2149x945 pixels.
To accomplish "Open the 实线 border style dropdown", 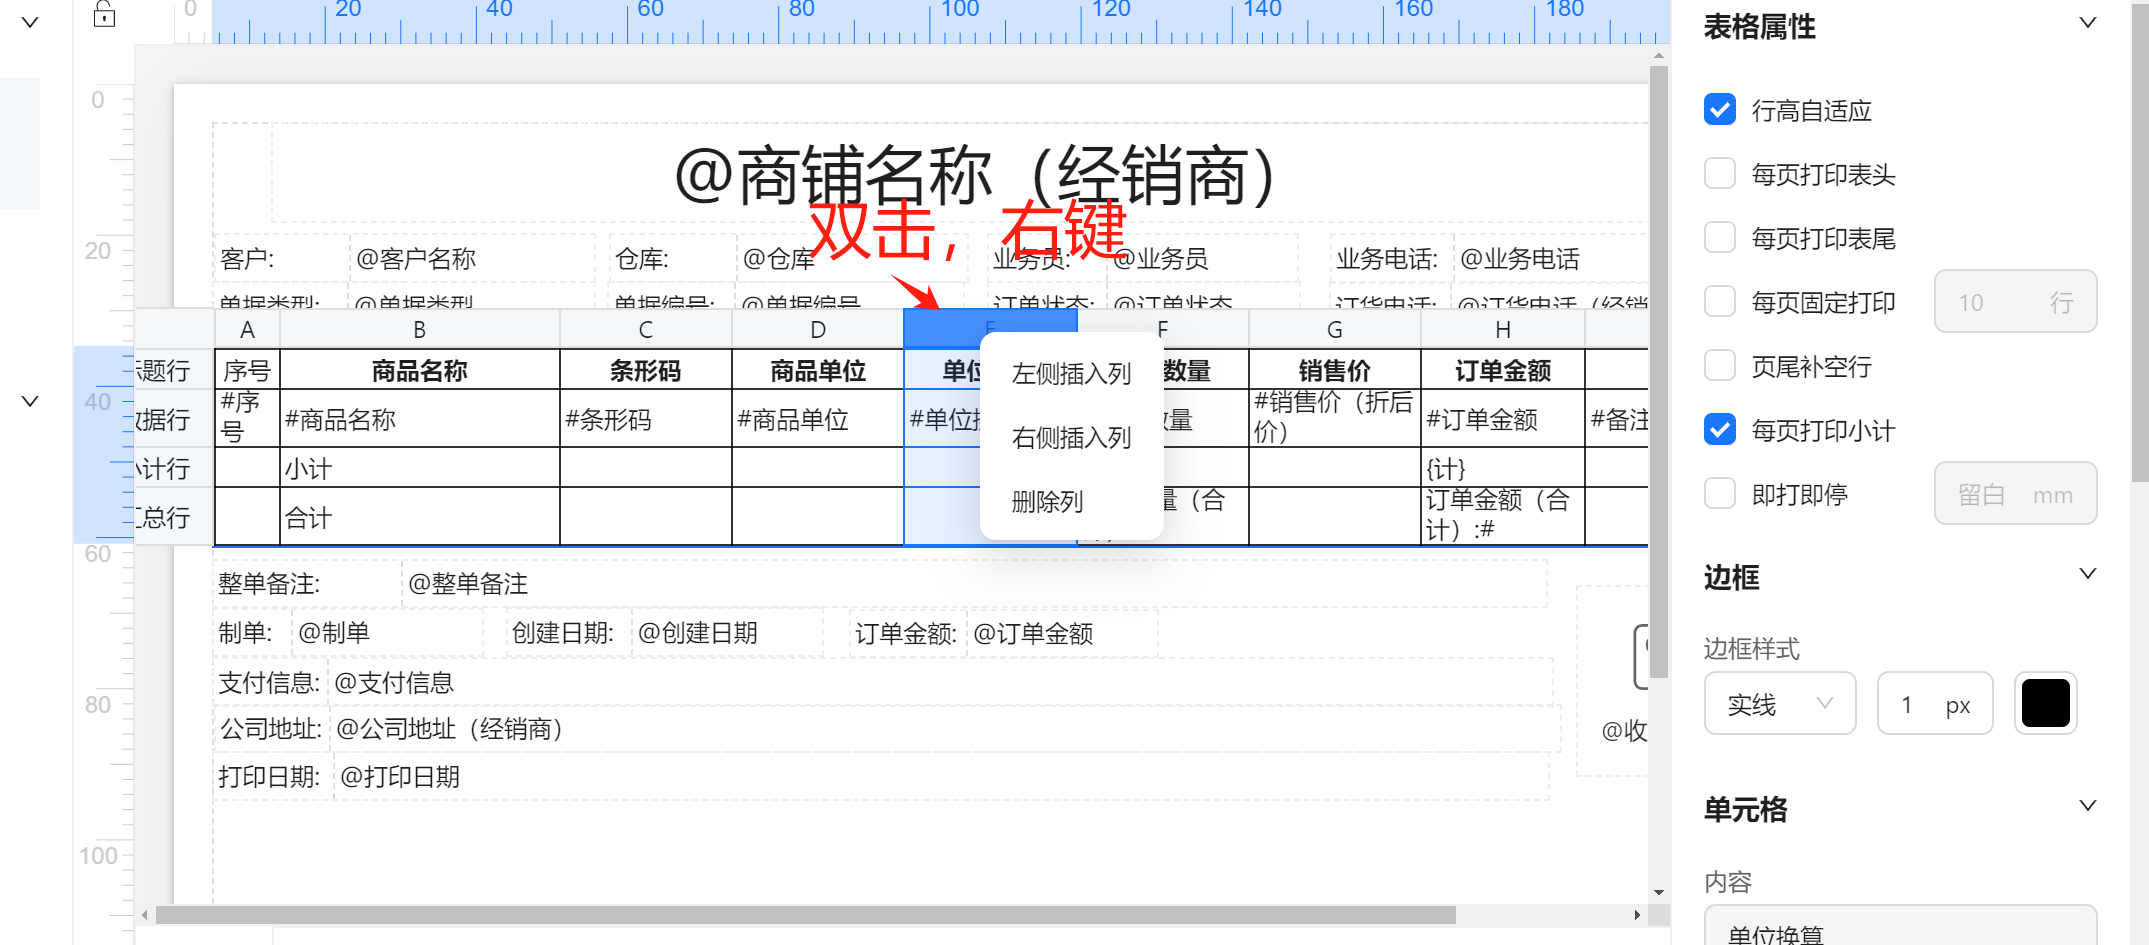I will pyautogui.click(x=1780, y=704).
